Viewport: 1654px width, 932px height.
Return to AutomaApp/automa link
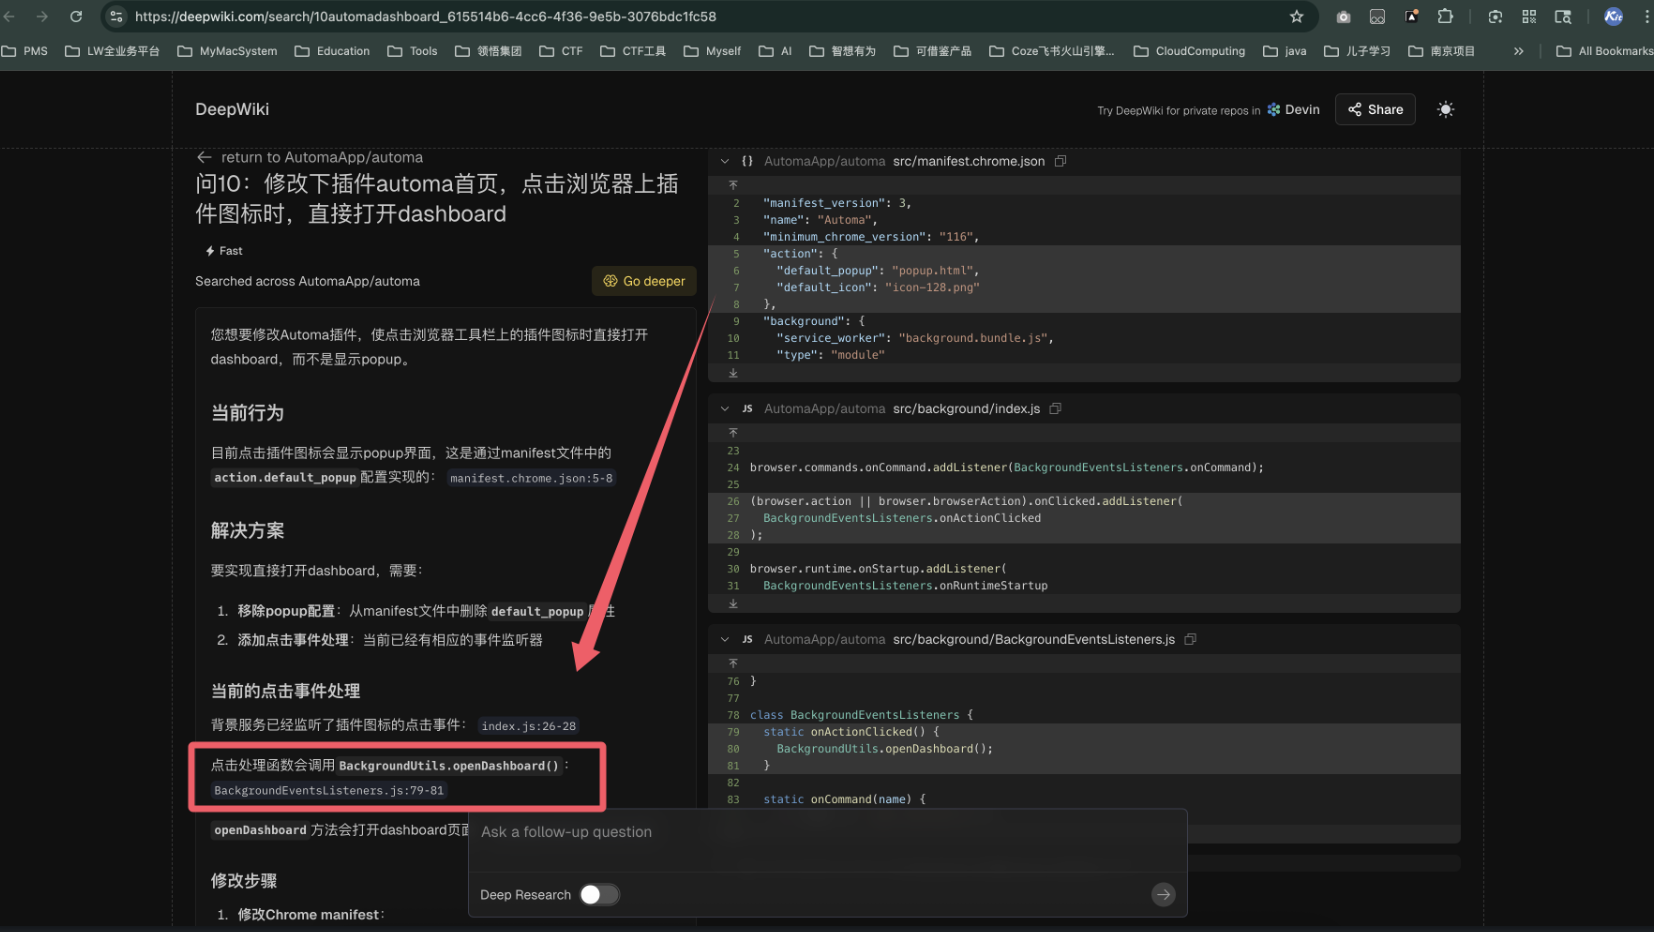pyautogui.click(x=310, y=157)
